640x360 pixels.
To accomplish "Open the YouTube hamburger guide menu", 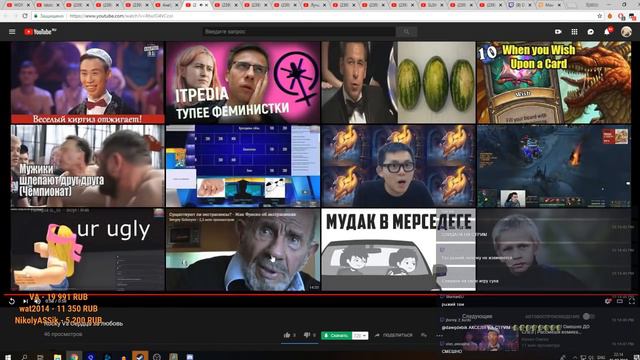I will [x=12, y=32].
